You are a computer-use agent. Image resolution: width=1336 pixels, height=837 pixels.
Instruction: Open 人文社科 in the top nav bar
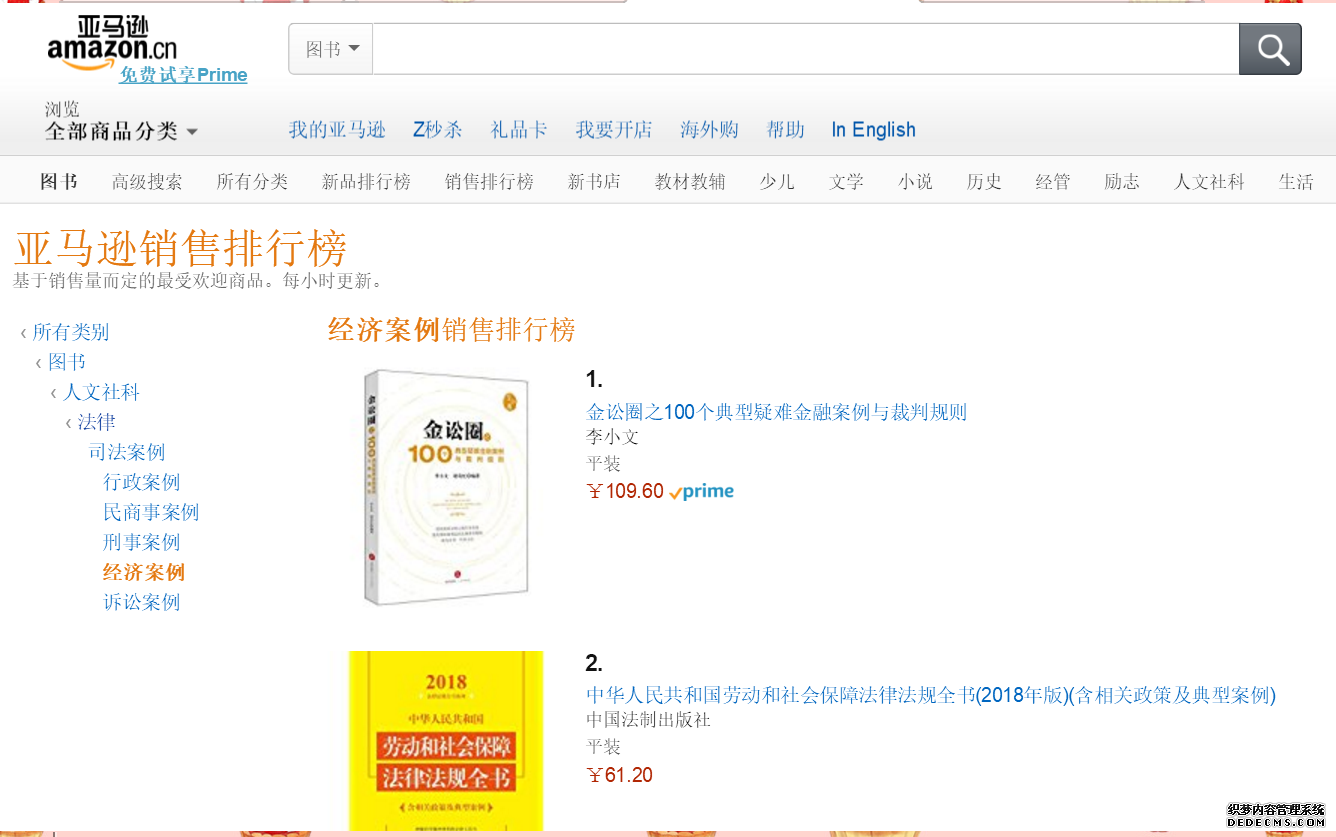(x=1209, y=181)
